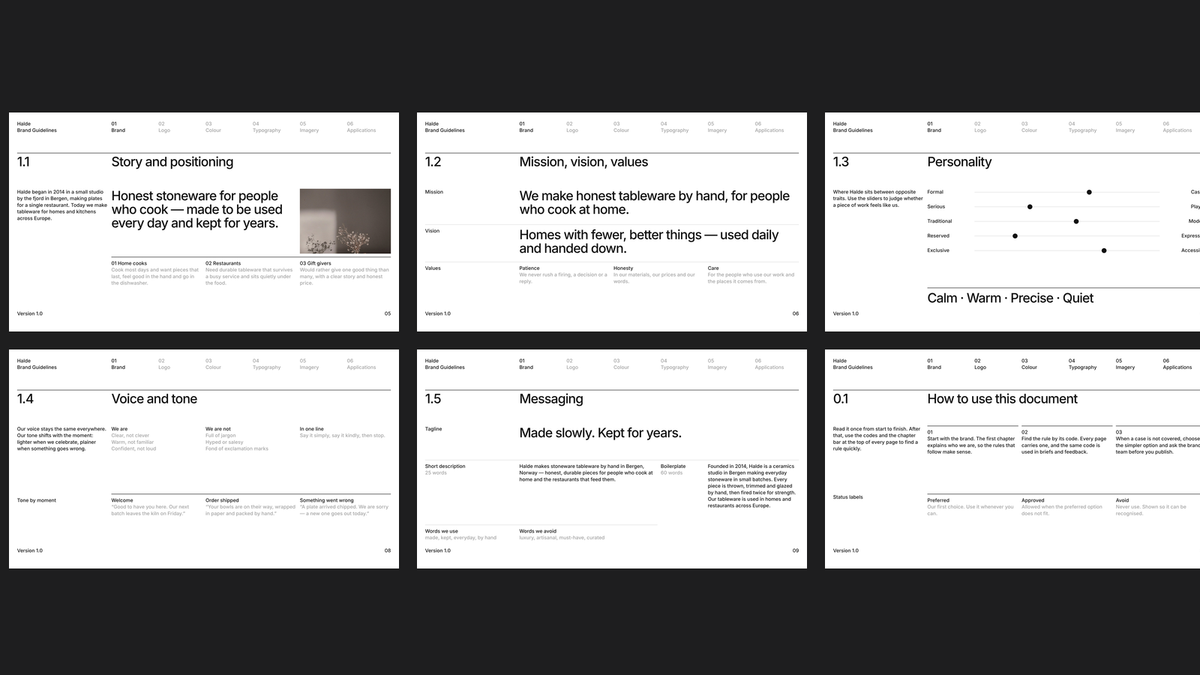Open the 04 Typography tab on slide 1.2
Image resolution: width=1200 pixels, height=675 pixels.
(x=675, y=127)
